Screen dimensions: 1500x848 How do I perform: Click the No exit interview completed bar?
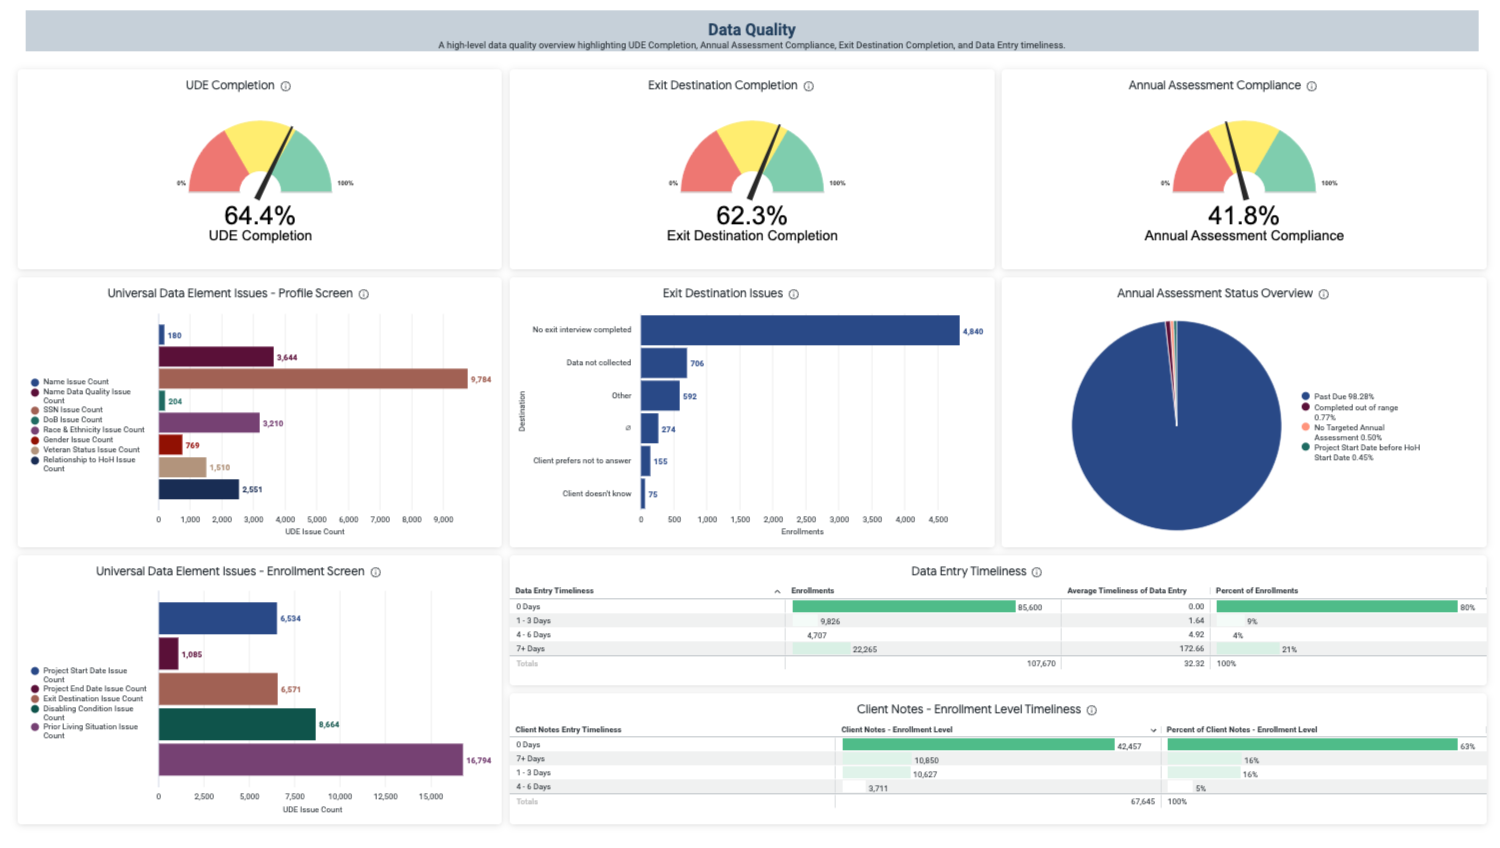[800, 329]
